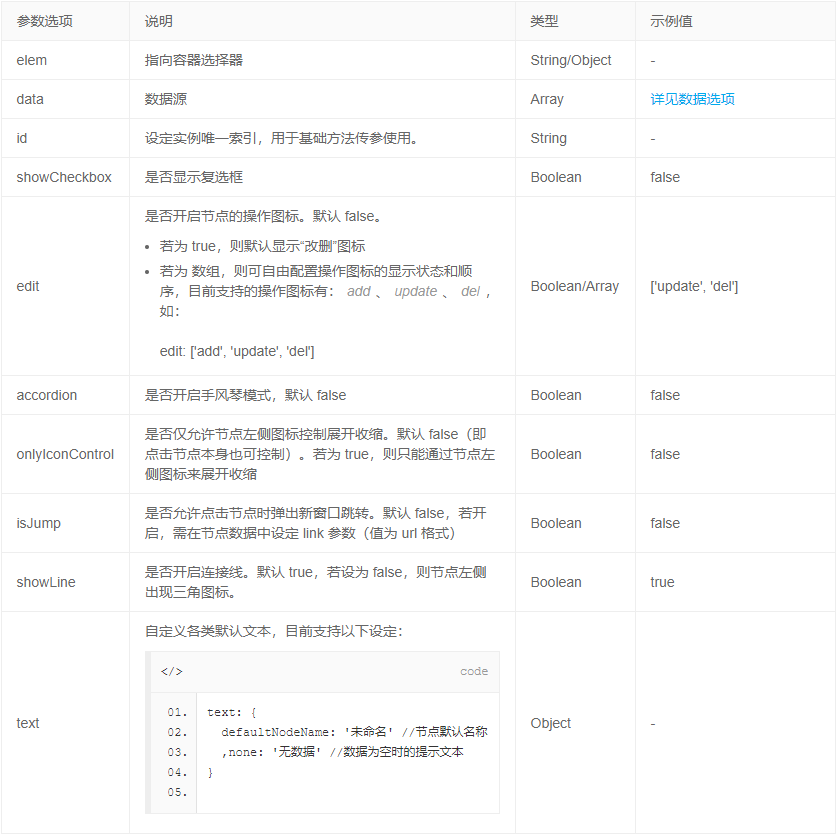837x835 pixels.
Task: Click the italic 'add' keyword
Action: [359, 292]
